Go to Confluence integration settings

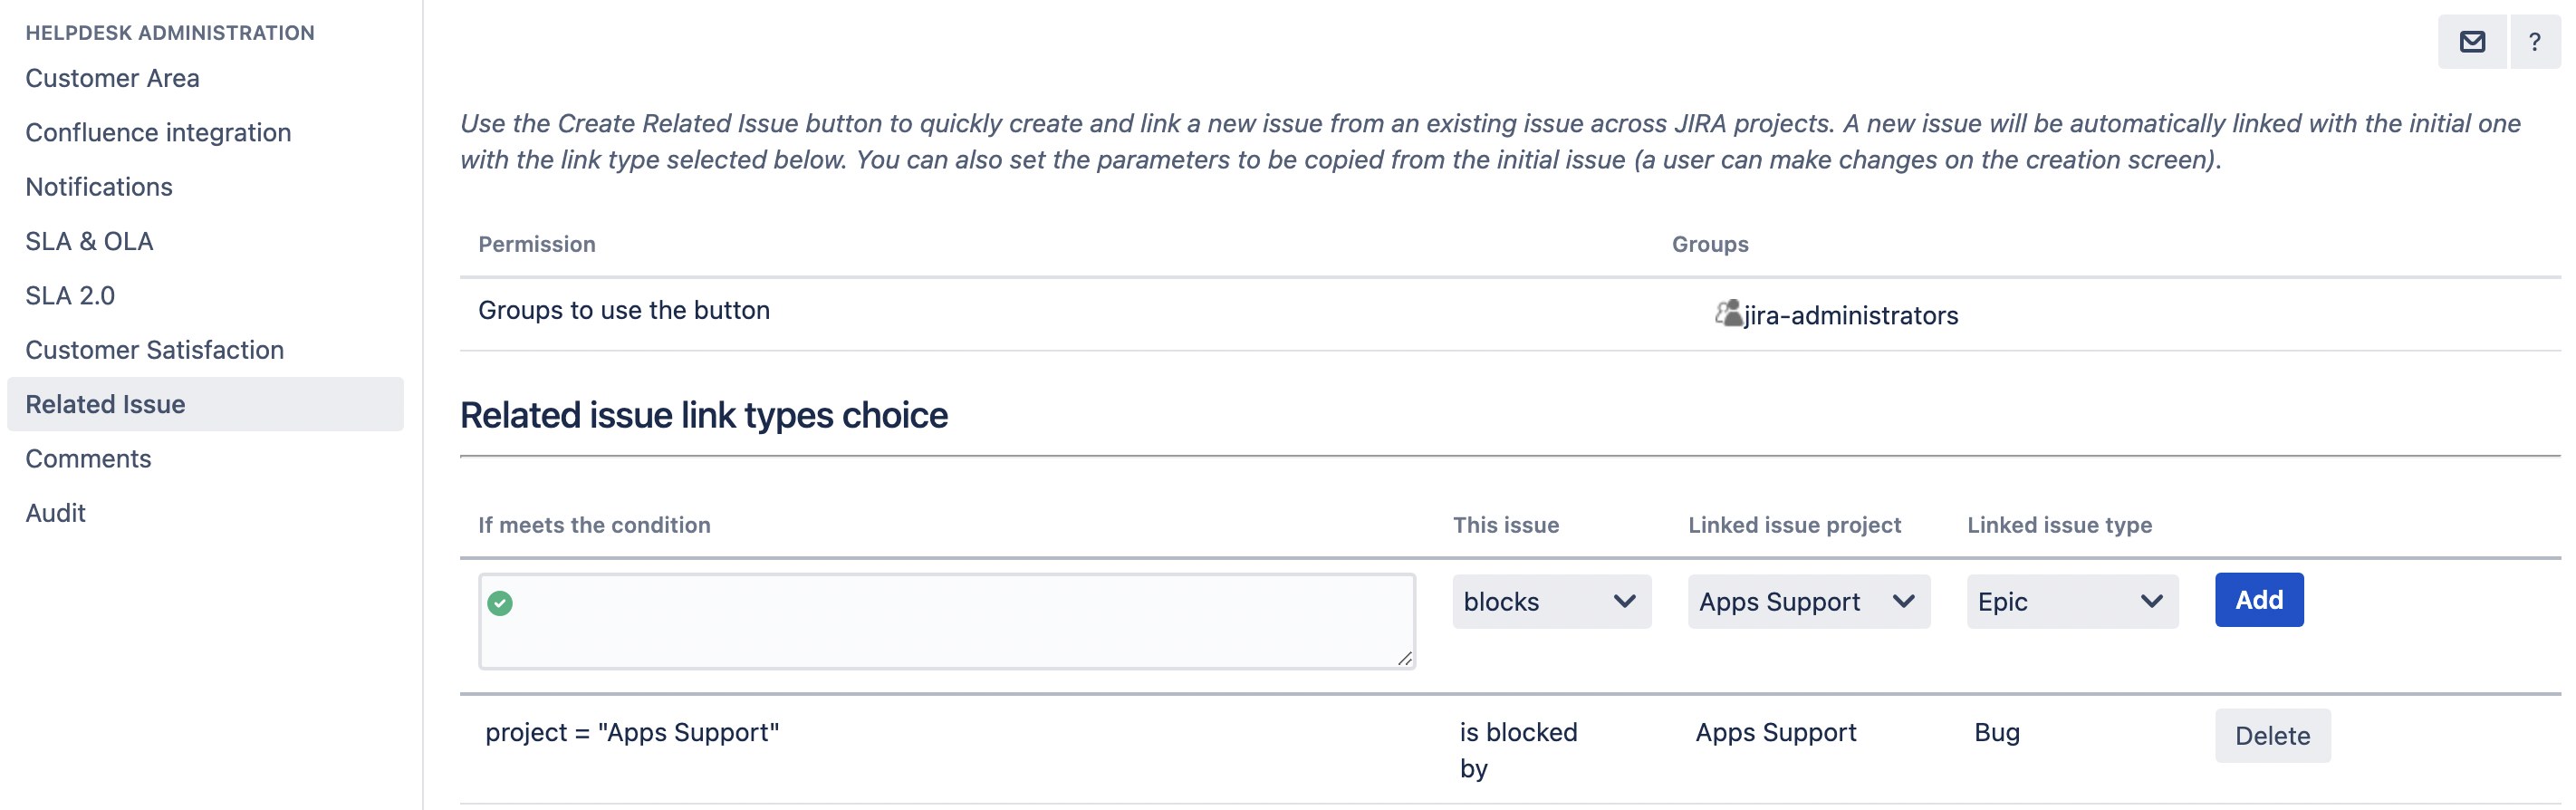tap(158, 132)
